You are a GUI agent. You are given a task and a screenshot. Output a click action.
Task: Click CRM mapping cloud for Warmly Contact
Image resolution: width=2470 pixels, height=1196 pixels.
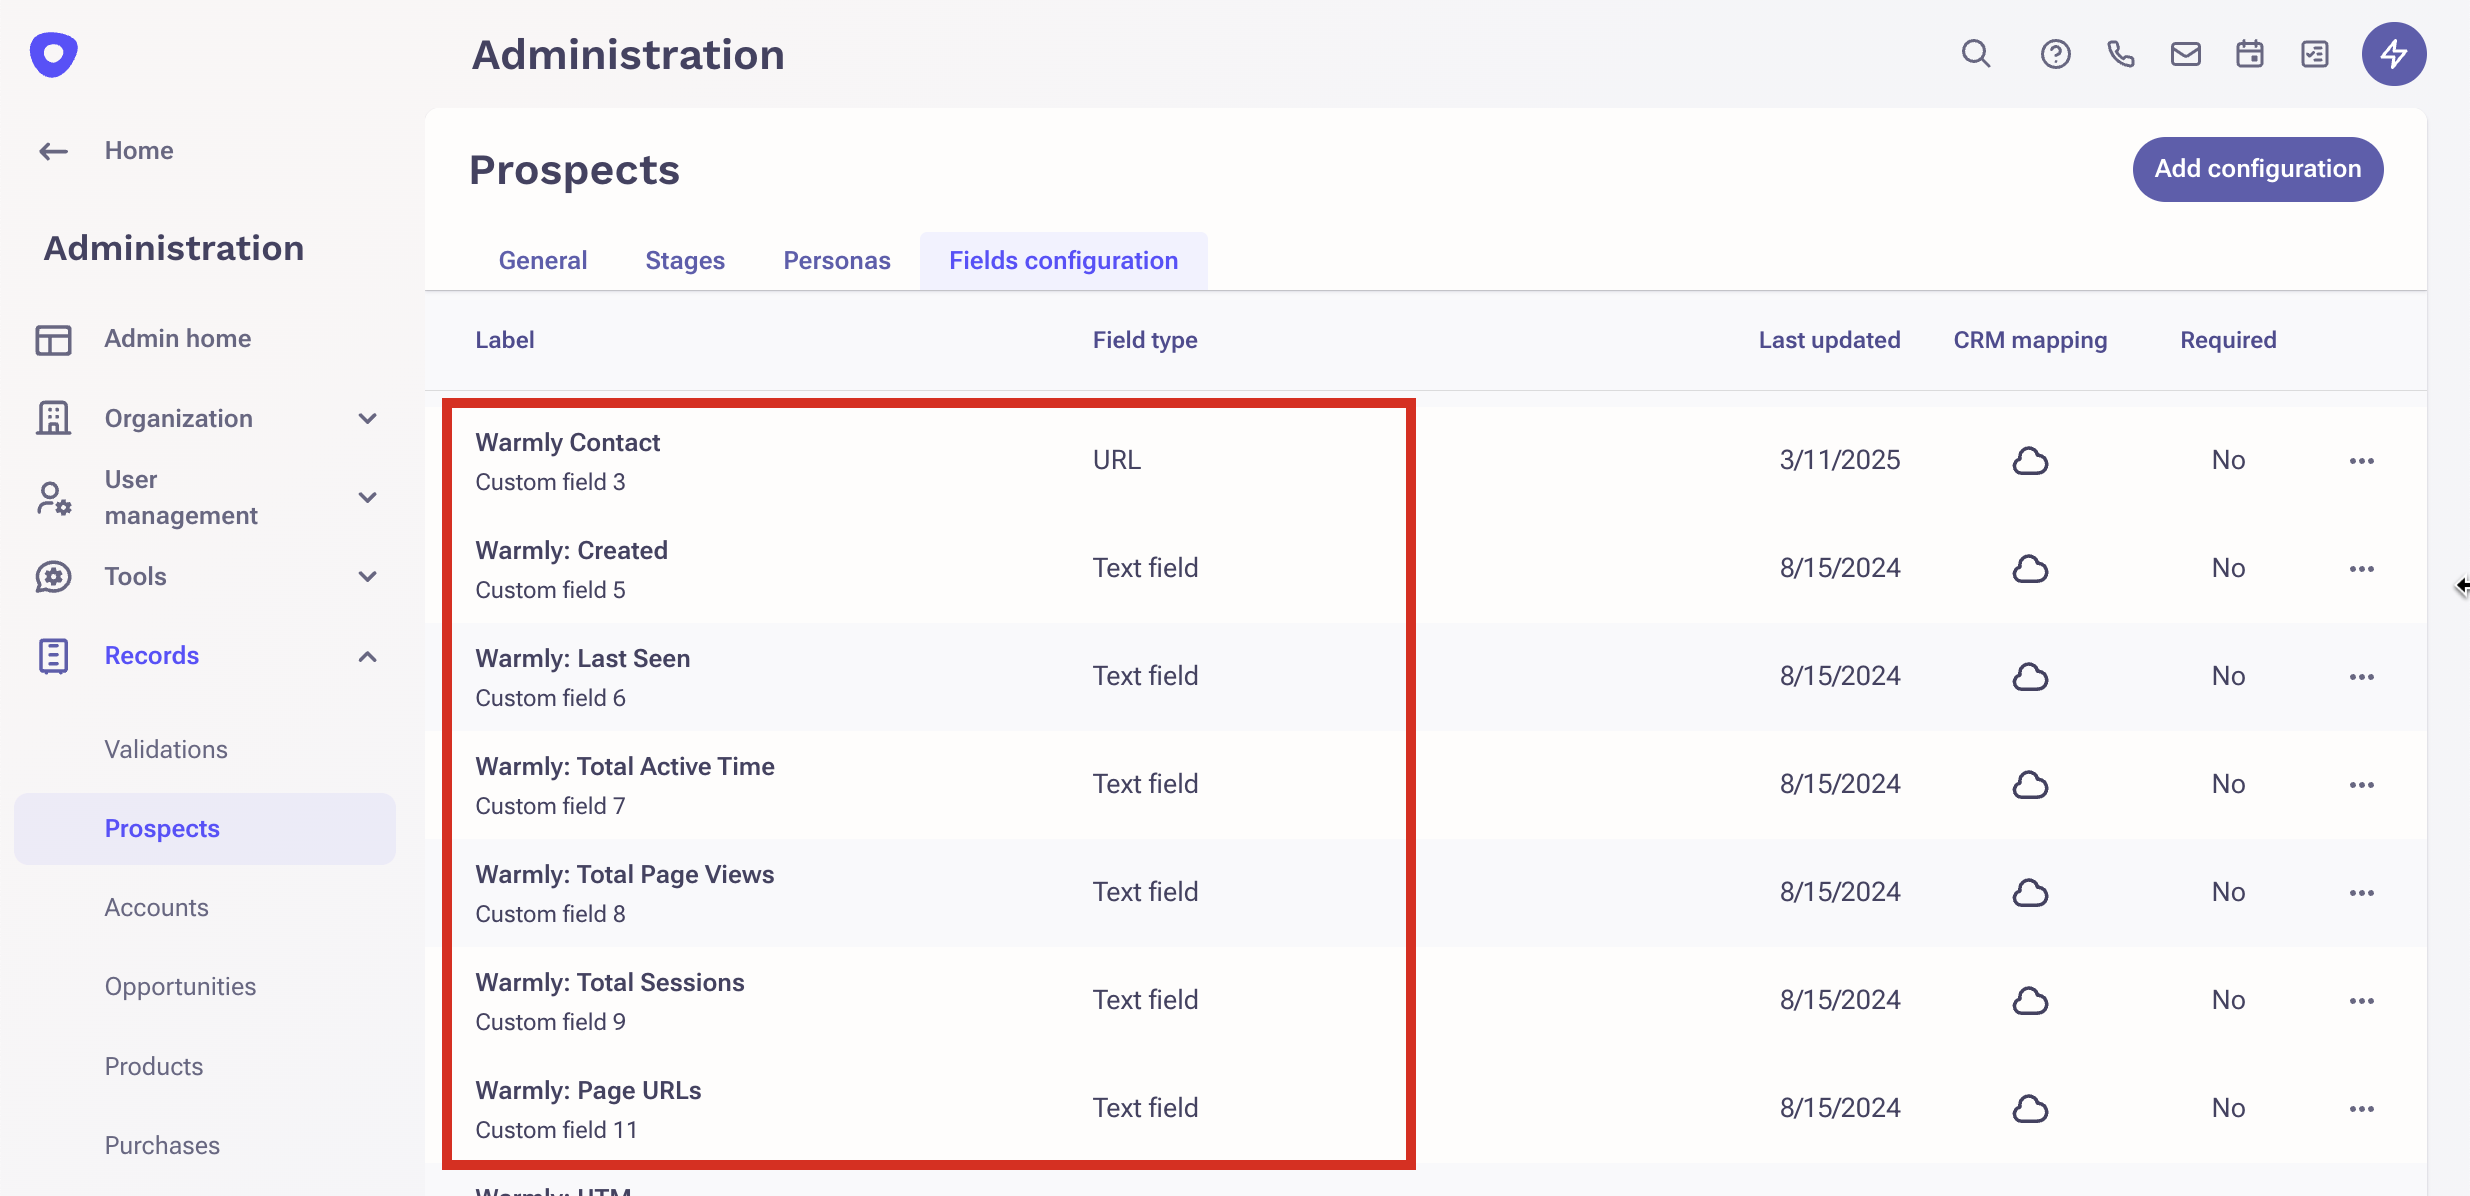tap(2030, 461)
